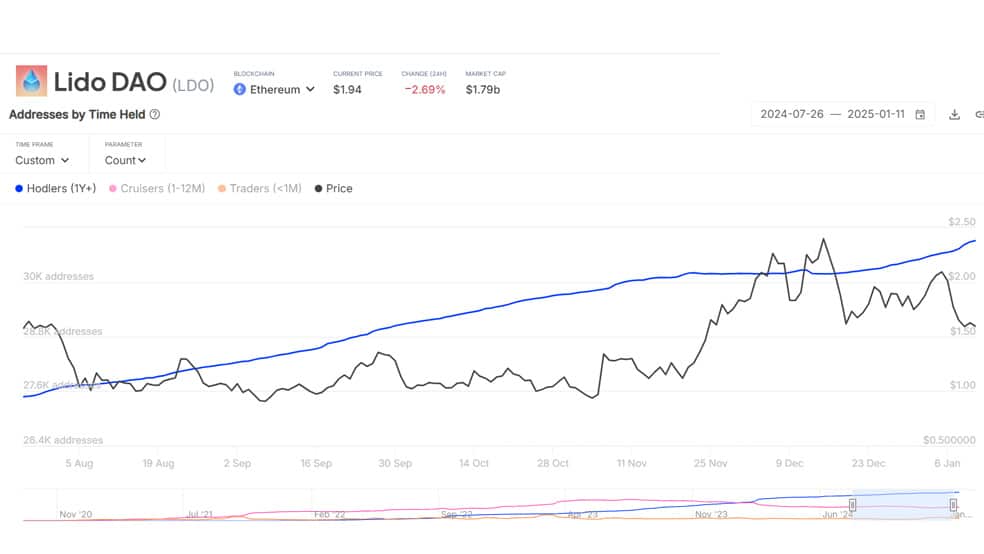Click the 6 Jan date label
Screen dimensions: 984x554
point(947,464)
